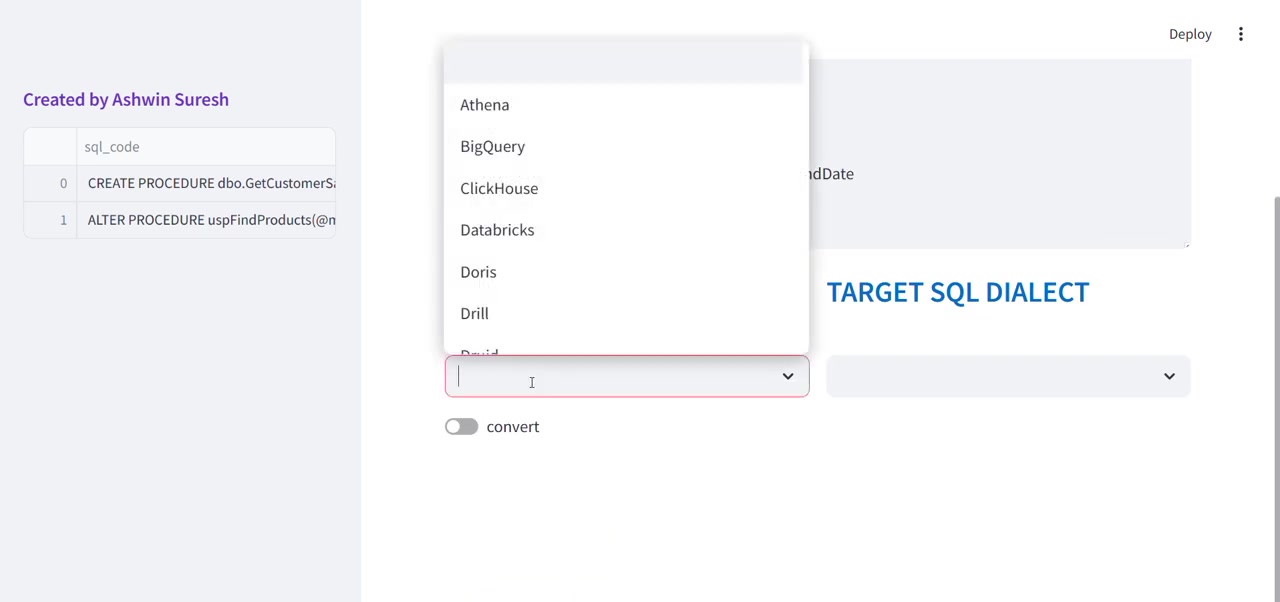This screenshot has width=1280, height=602.
Task: Toggle the convert switch
Action: pyautogui.click(x=461, y=427)
